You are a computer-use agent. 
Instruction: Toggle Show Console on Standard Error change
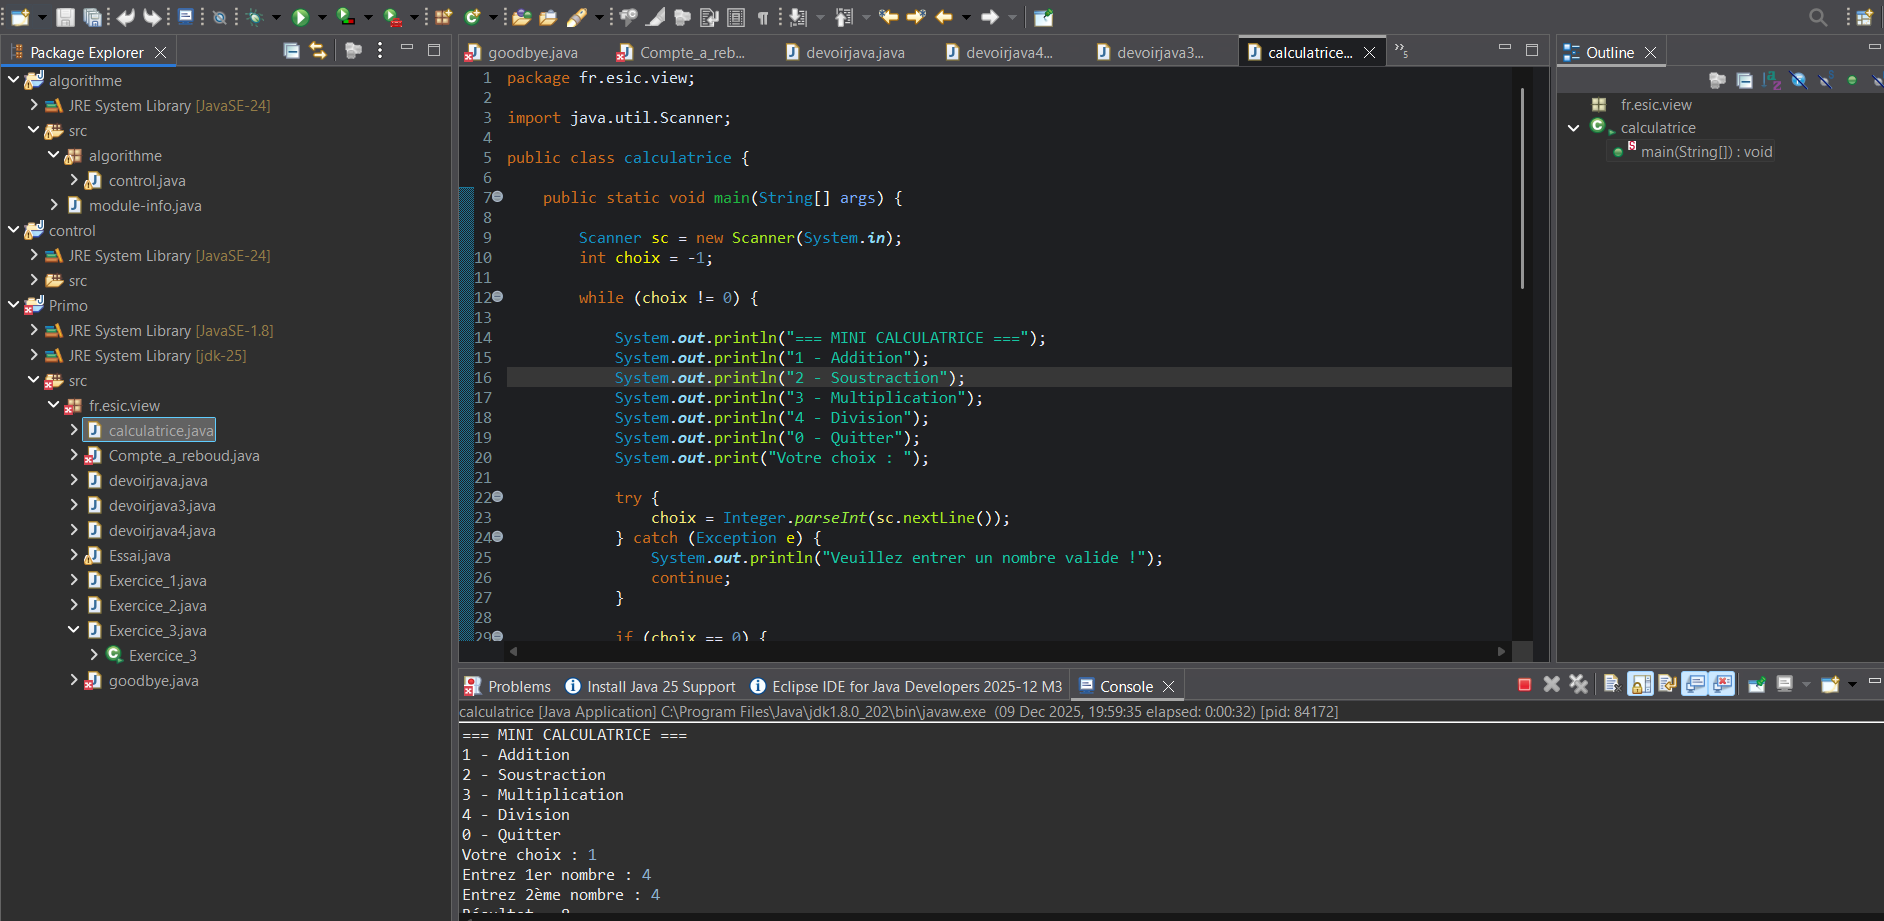click(x=1722, y=685)
